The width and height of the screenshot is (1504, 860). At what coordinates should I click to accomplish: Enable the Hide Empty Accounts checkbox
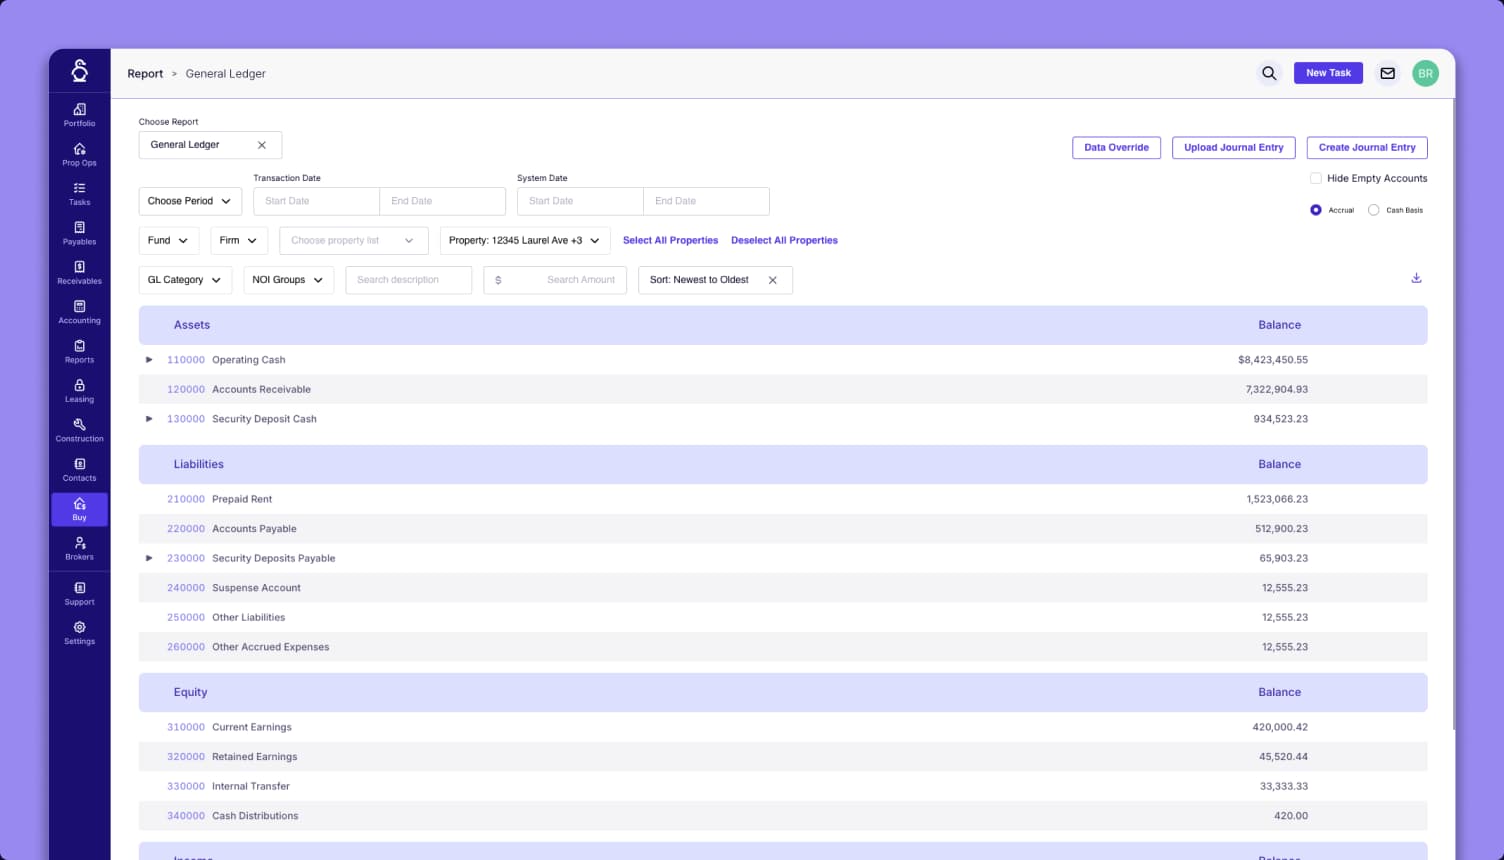pyautogui.click(x=1316, y=177)
